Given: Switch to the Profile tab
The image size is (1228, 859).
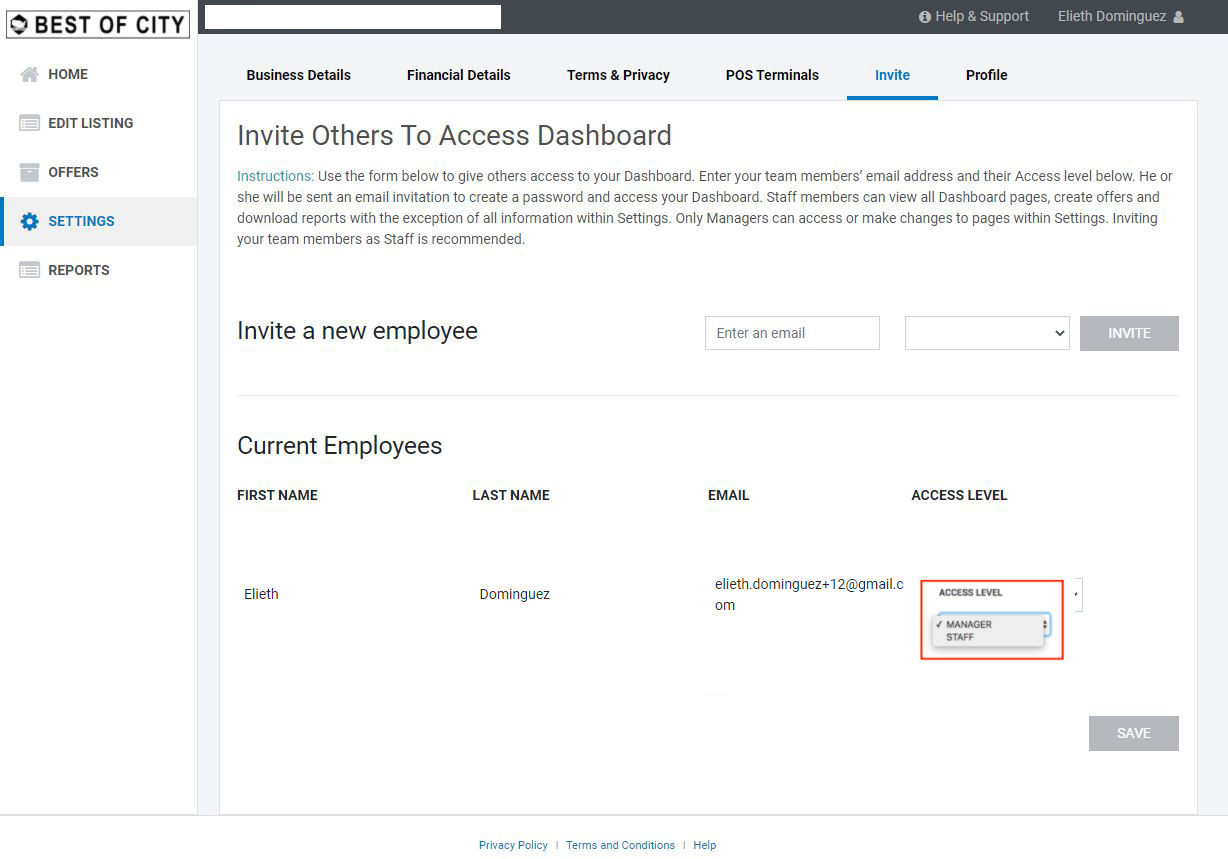Looking at the screenshot, I should click(x=986, y=75).
